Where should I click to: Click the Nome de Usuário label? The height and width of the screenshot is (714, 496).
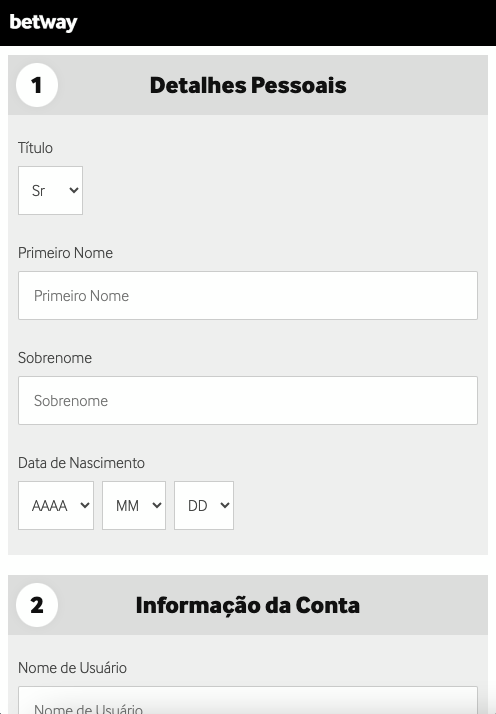coord(72,668)
